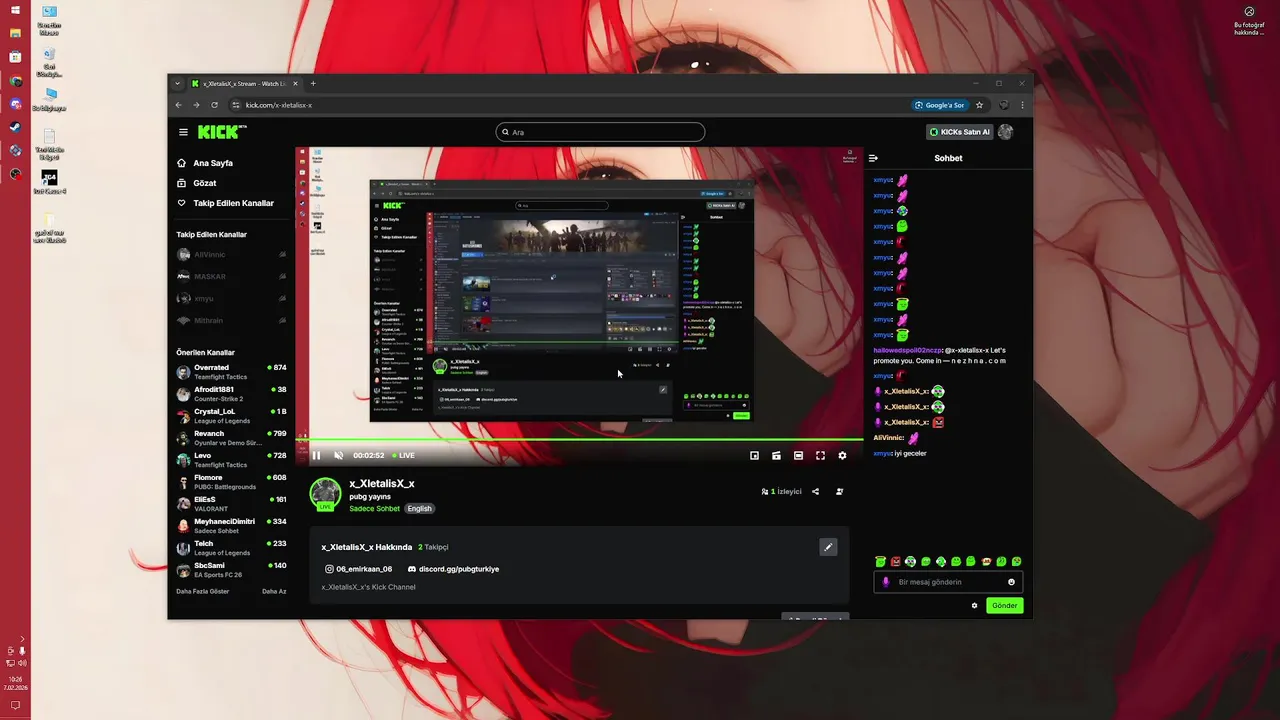Open recommended channel Crystal_LoL

[231, 416]
